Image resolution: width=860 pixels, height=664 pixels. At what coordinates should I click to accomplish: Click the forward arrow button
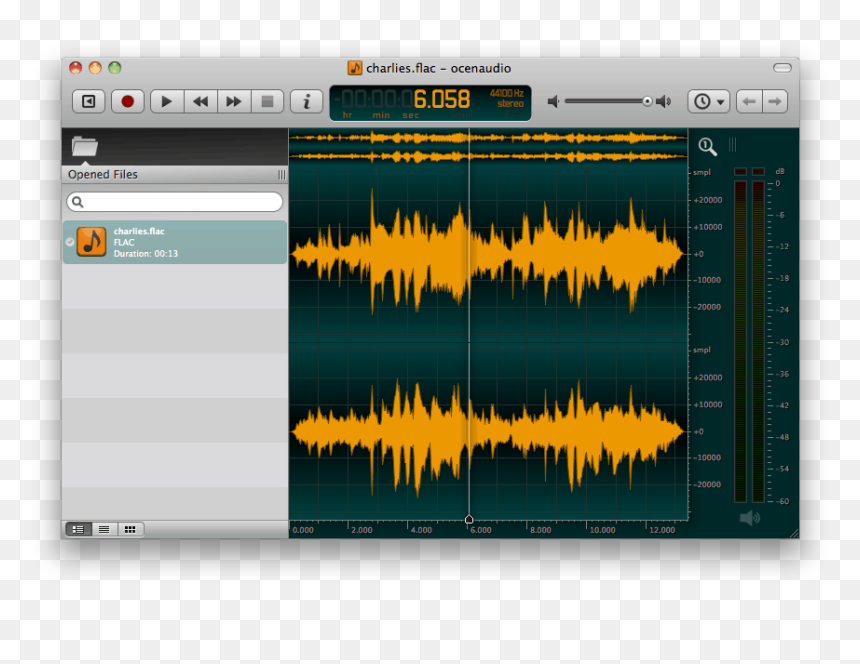(x=775, y=101)
